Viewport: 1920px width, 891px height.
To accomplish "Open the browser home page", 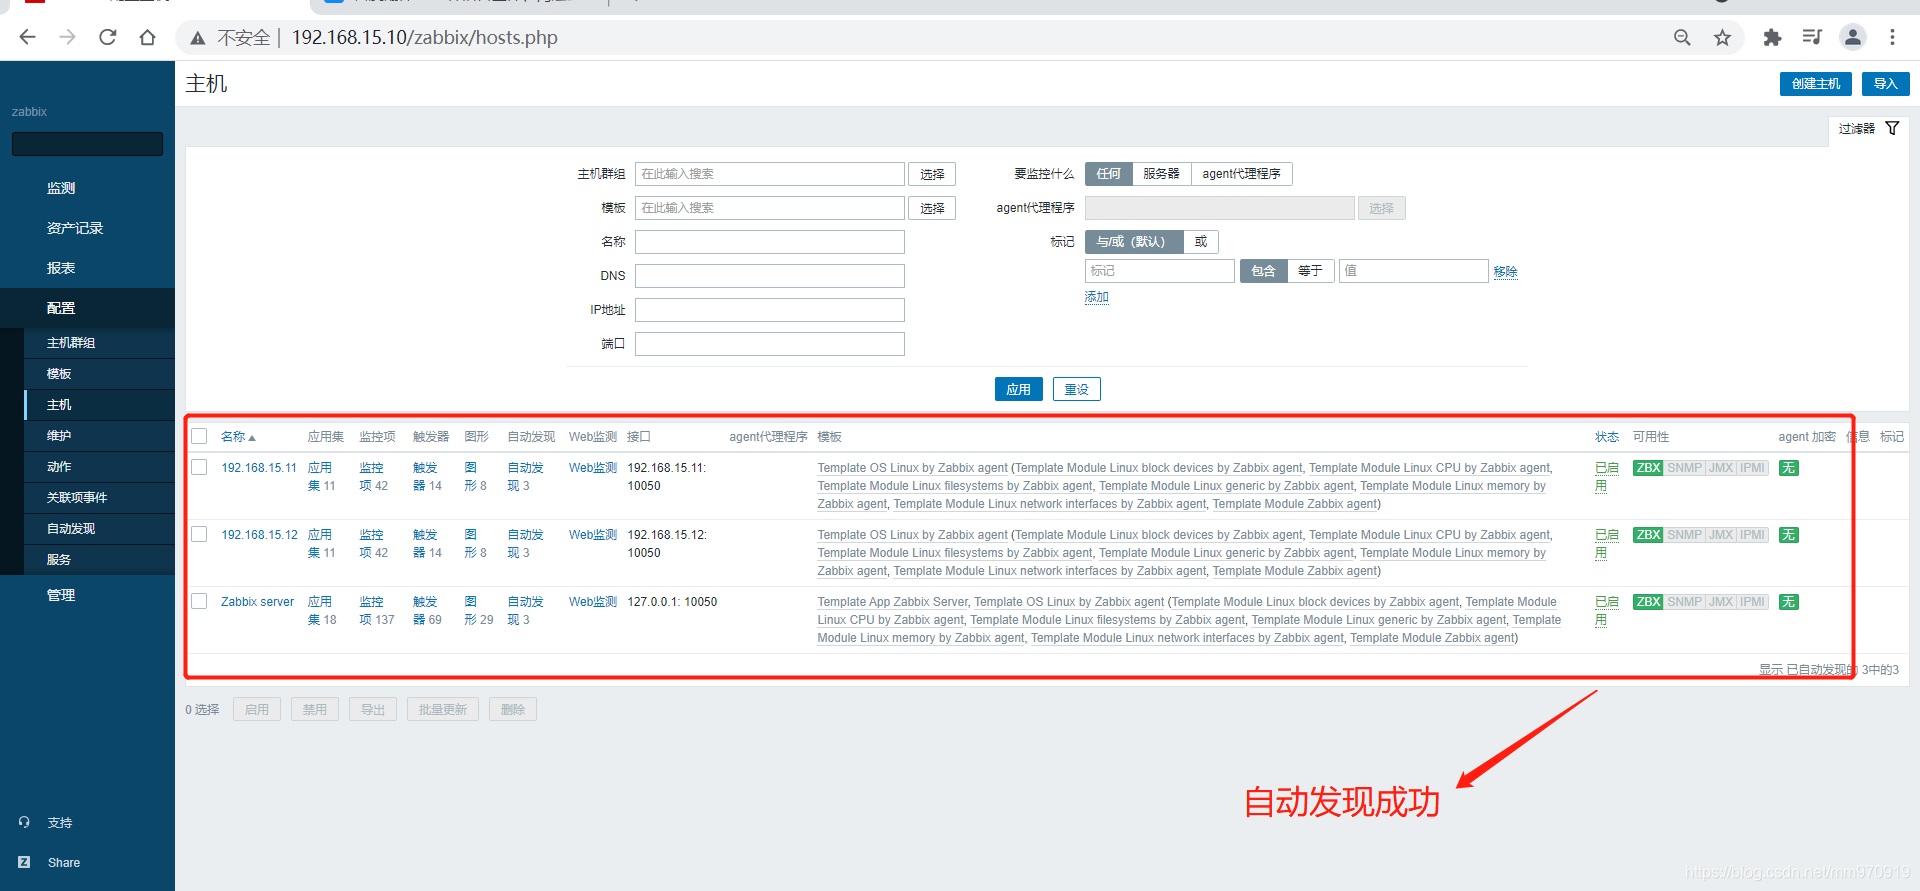I will pyautogui.click(x=148, y=37).
